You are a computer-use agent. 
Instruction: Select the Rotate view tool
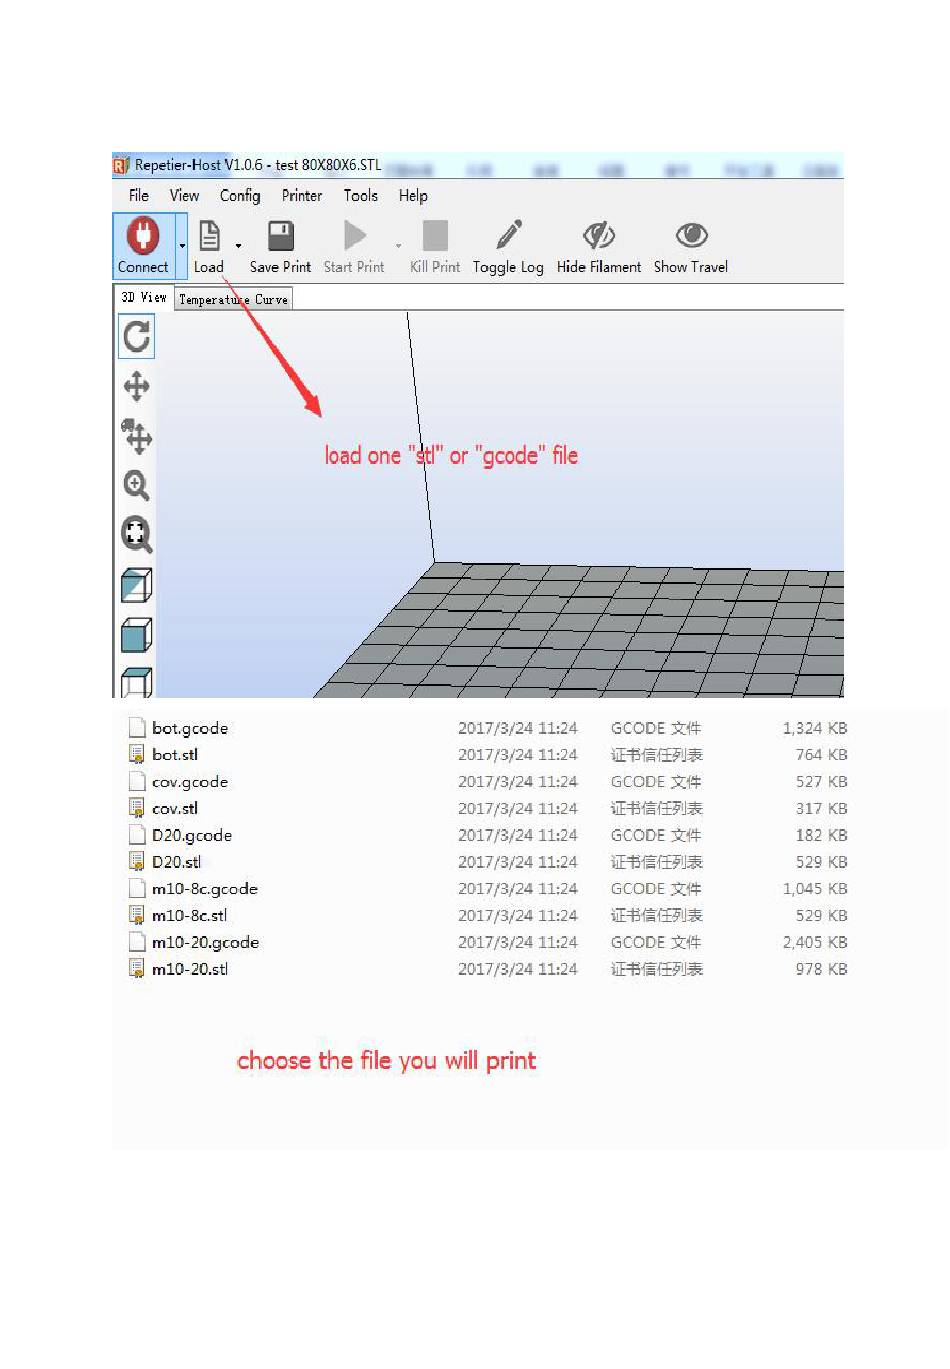click(x=137, y=336)
